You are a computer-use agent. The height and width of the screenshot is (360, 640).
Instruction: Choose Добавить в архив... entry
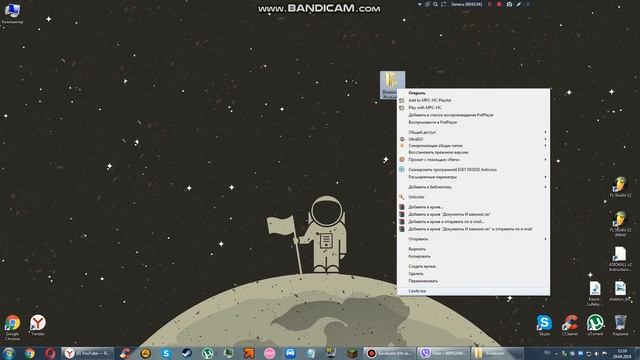click(x=473, y=207)
